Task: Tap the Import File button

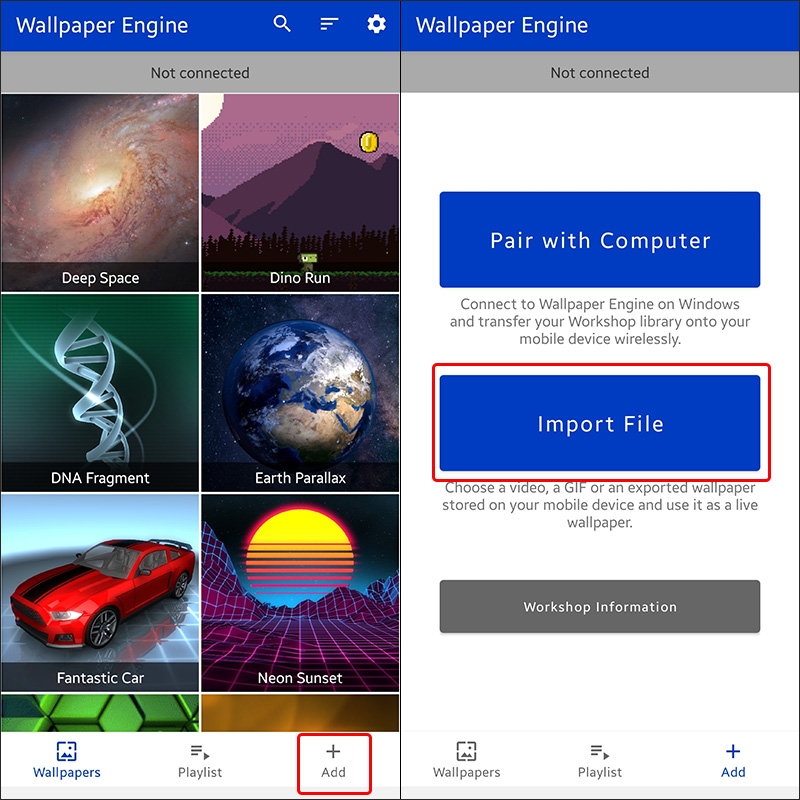Action: [599, 423]
